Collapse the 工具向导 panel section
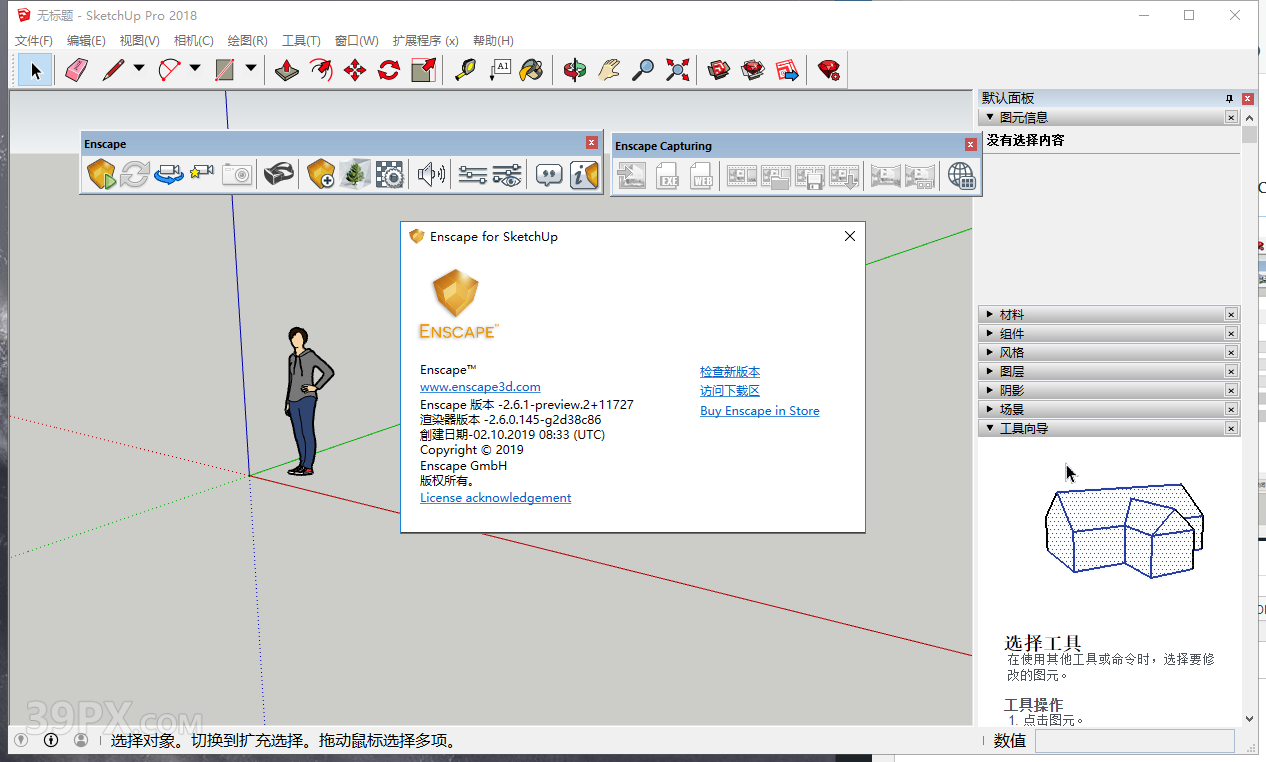Screen dimensions: 1266x762 point(991,427)
